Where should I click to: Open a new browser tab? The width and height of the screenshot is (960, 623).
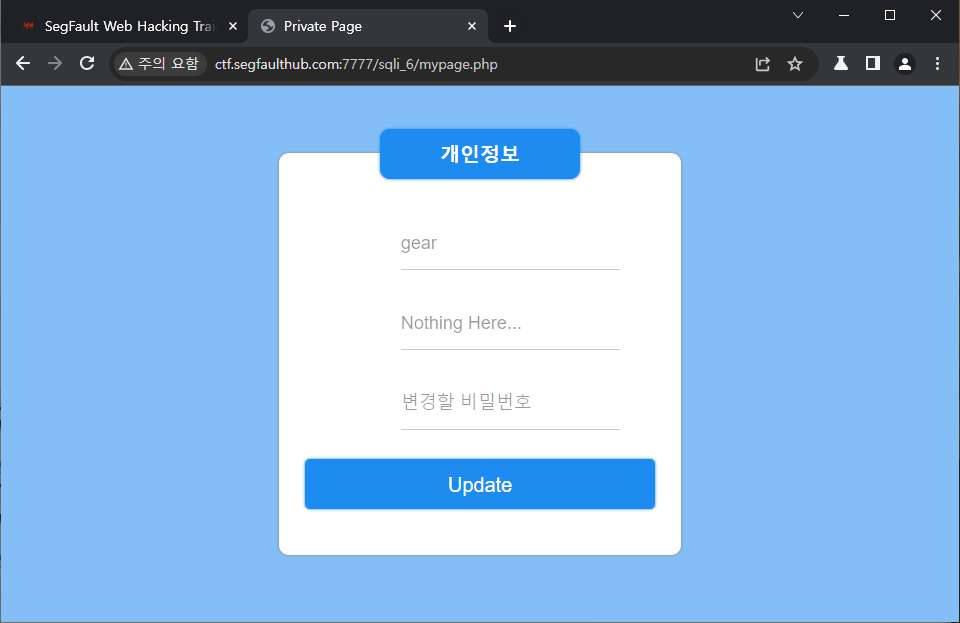(509, 26)
